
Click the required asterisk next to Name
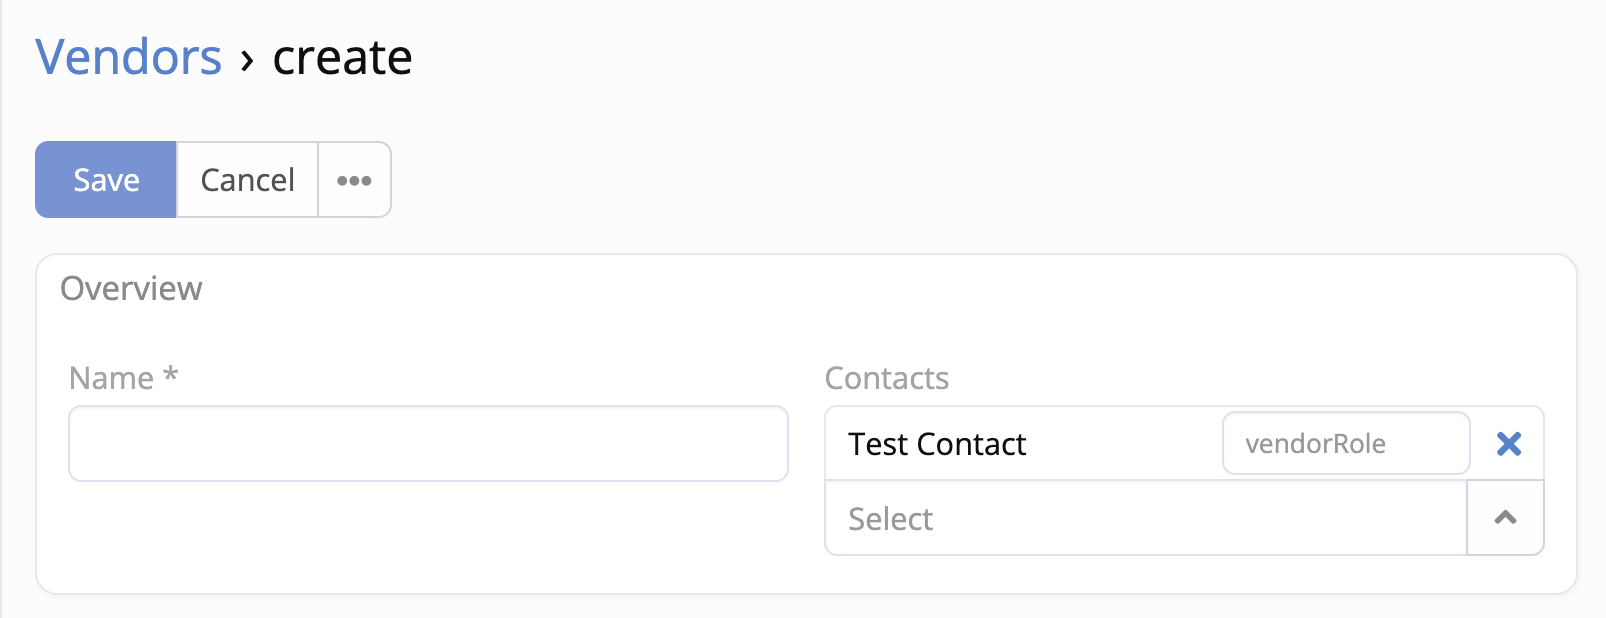pyautogui.click(x=171, y=375)
